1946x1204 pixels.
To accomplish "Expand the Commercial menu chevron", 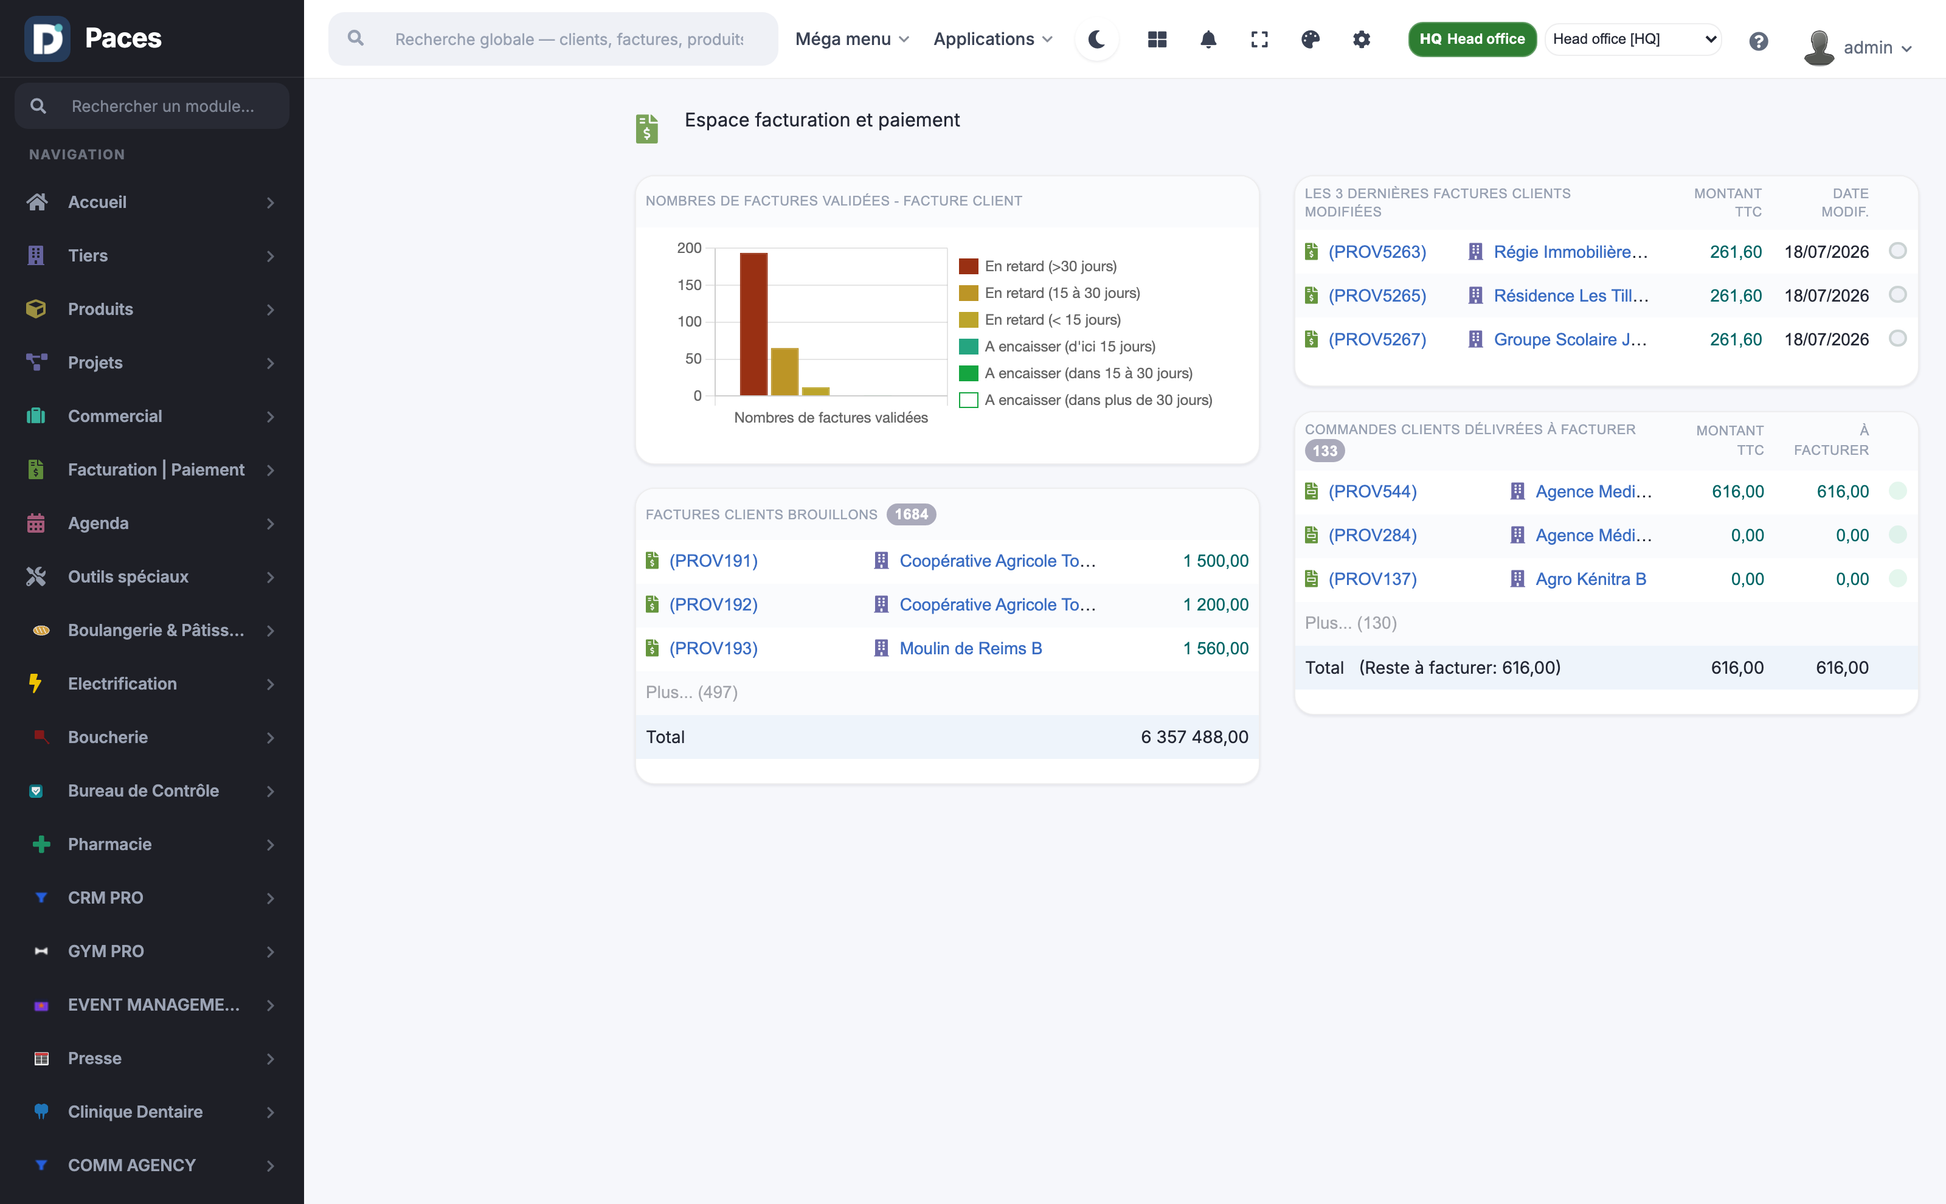I will click(270, 416).
